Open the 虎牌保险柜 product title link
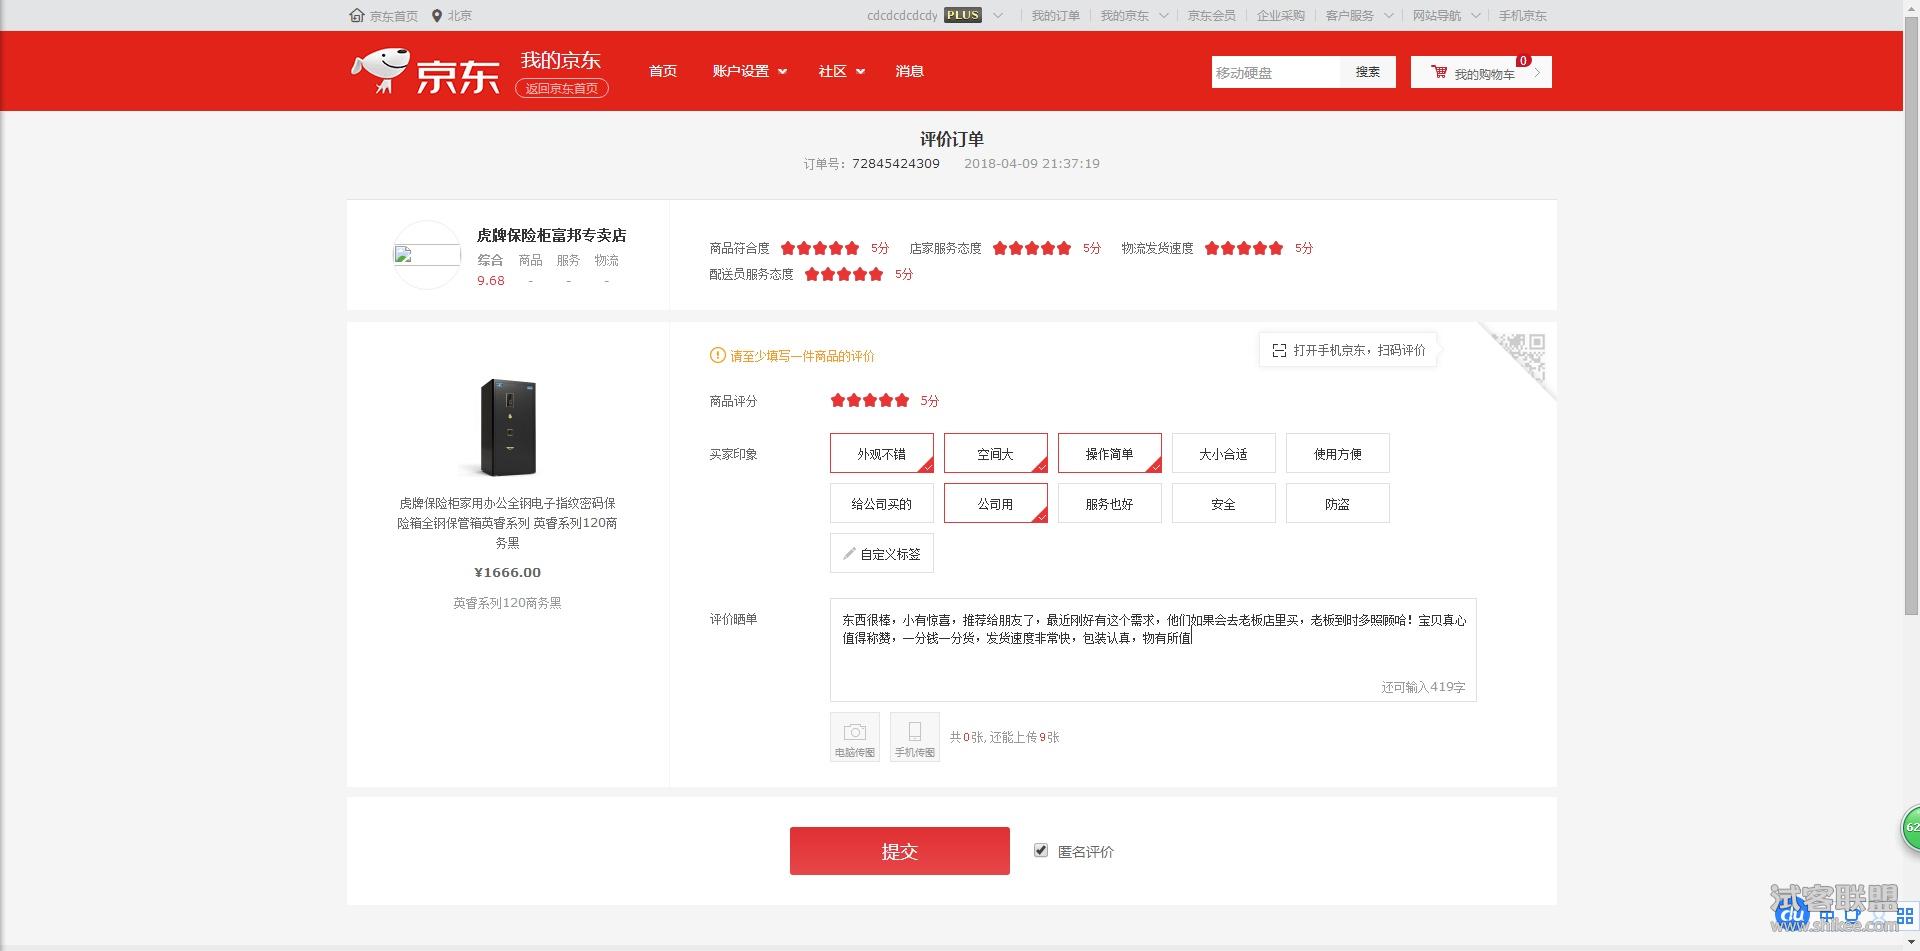The height and width of the screenshot is (951, 1920). tap(507, 522)
